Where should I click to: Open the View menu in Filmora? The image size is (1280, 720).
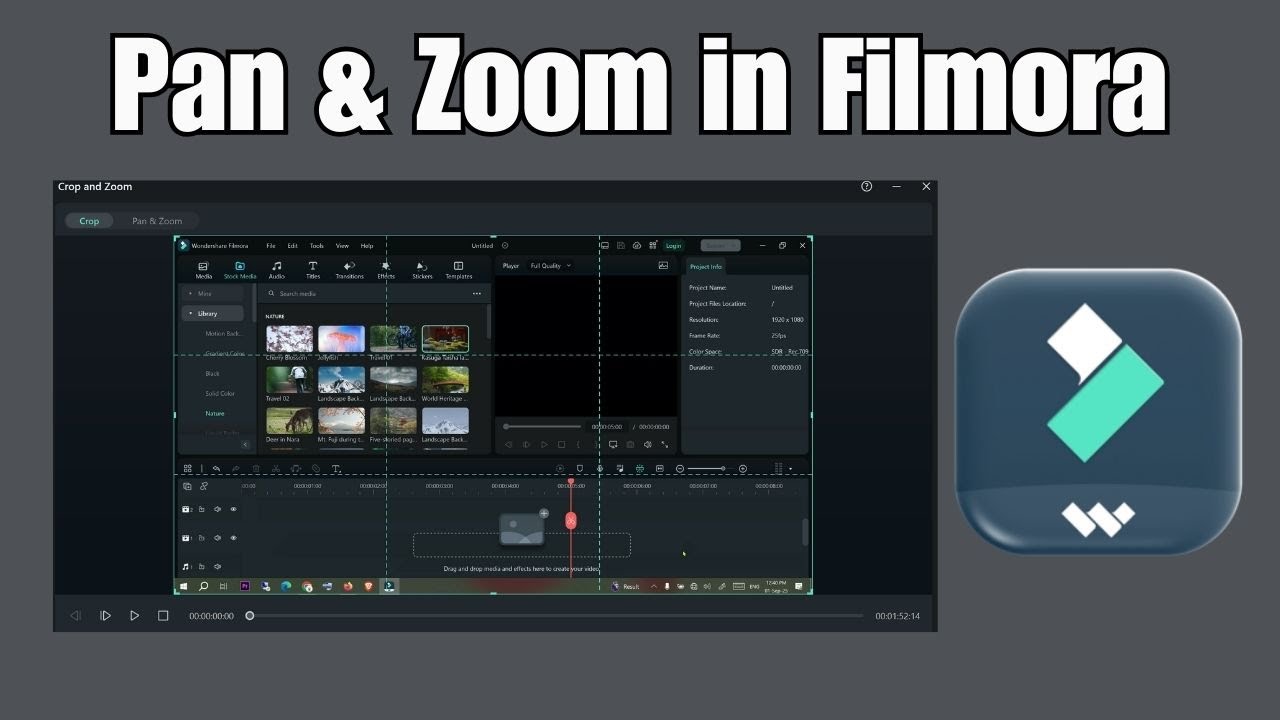(x=342, y=246)
